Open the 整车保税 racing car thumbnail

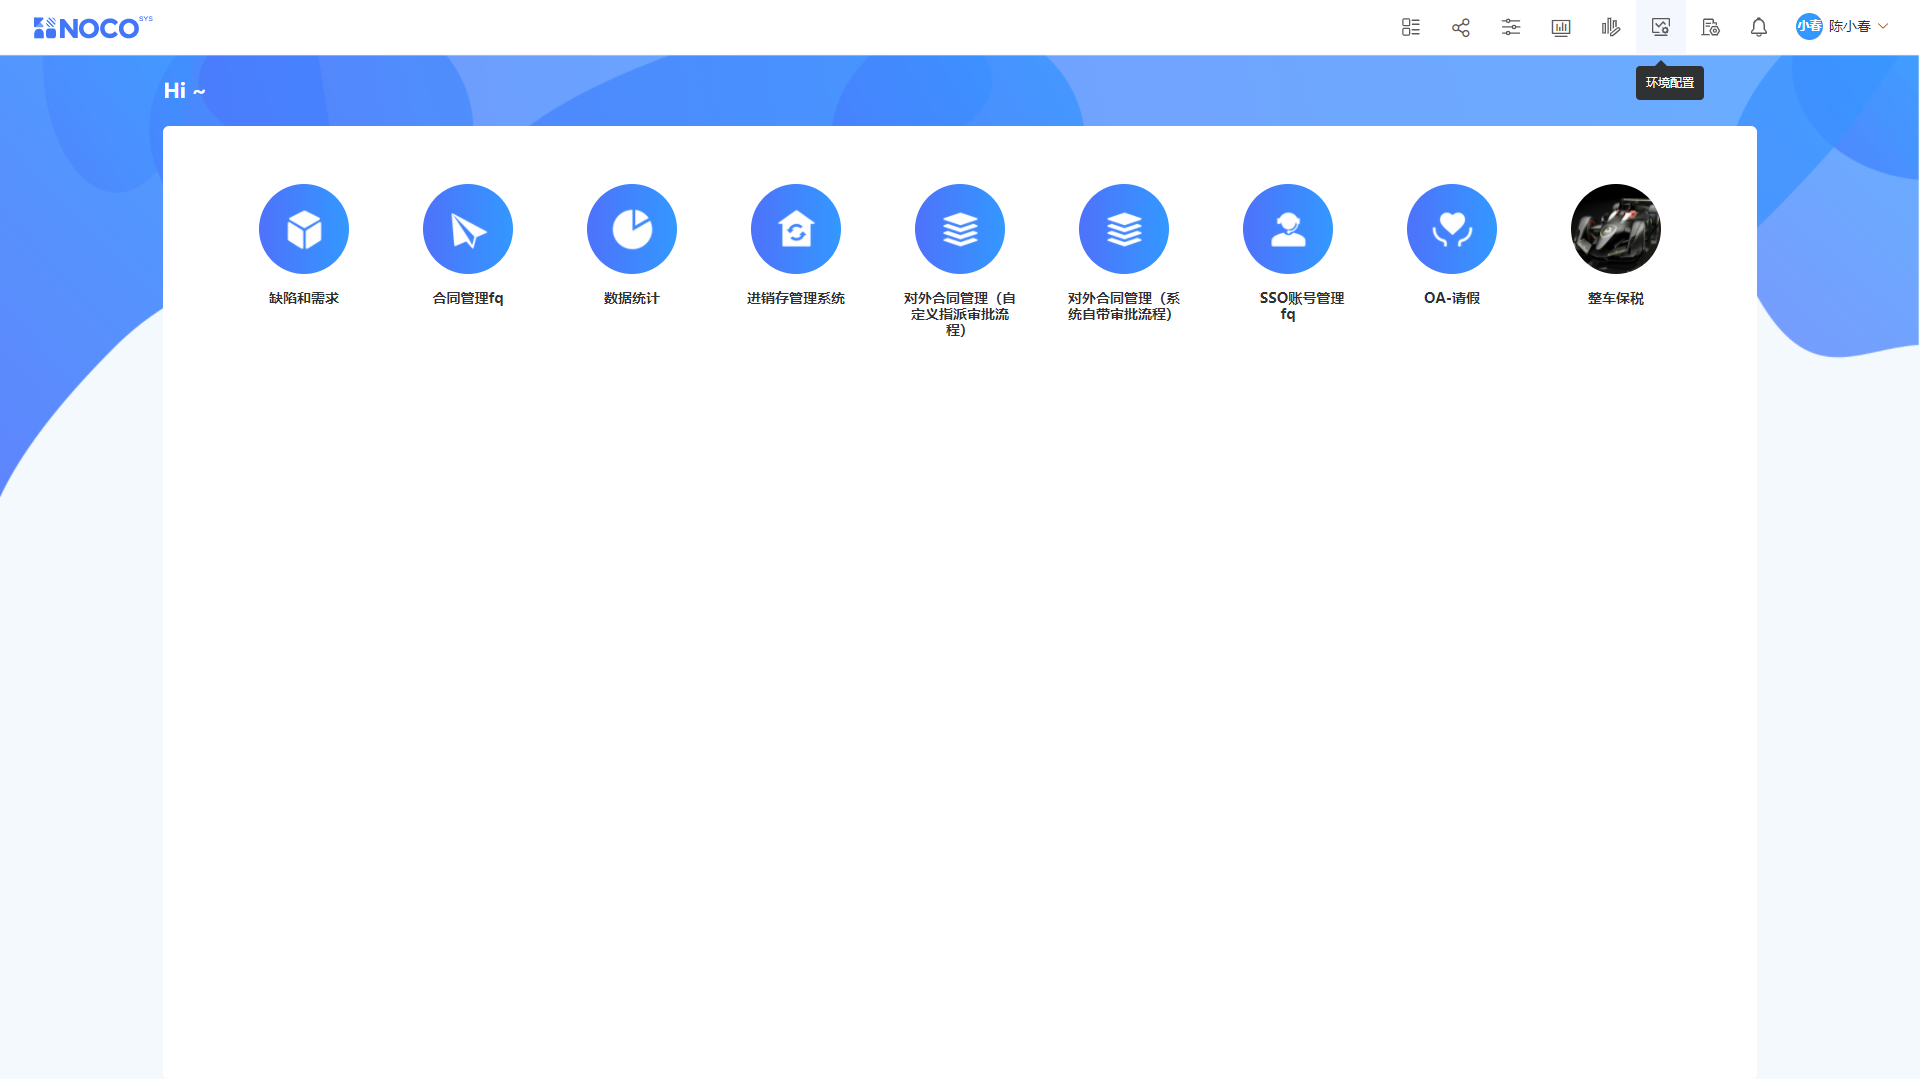point(1616,229)
